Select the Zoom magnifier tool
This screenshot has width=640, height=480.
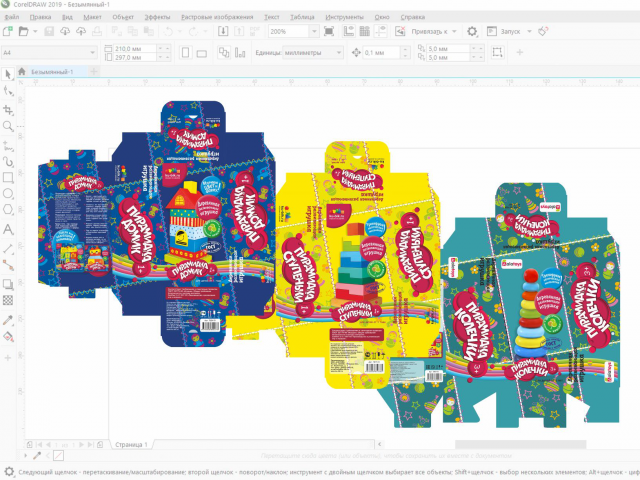click(8, 126)
